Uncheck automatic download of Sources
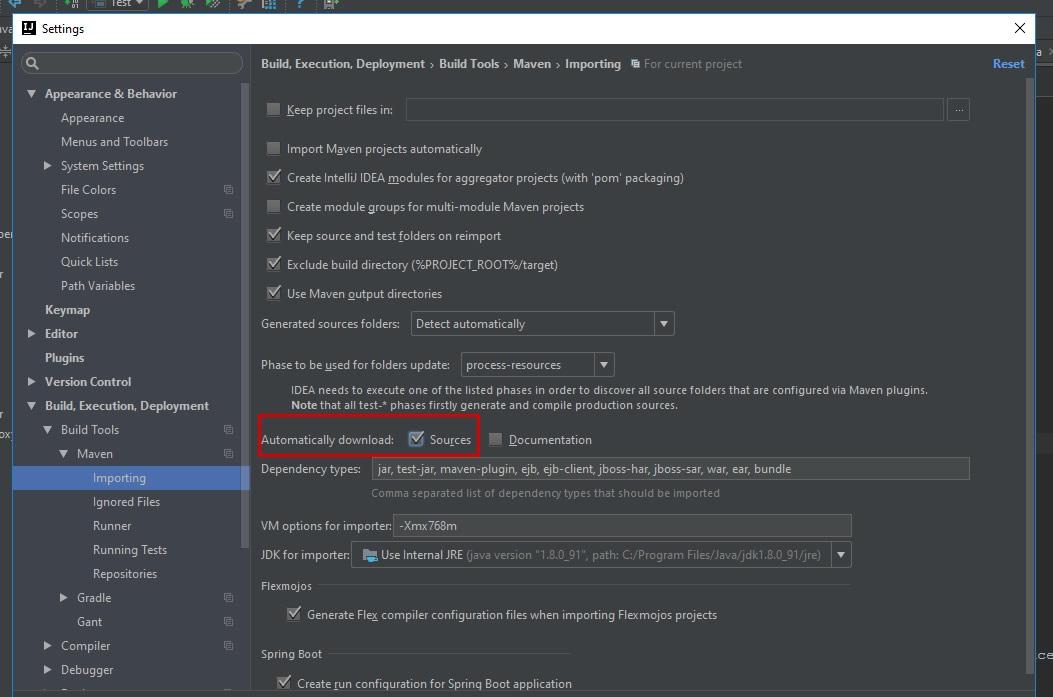The height and width of the screenshot is (697, 1053). click(416, 439)
